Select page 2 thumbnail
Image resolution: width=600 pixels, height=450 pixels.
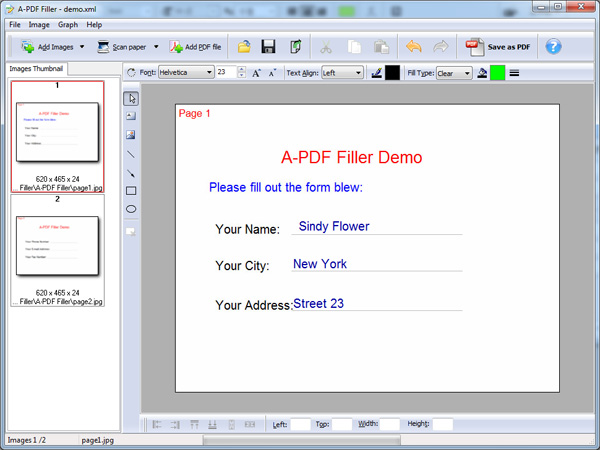coord(57,250)
